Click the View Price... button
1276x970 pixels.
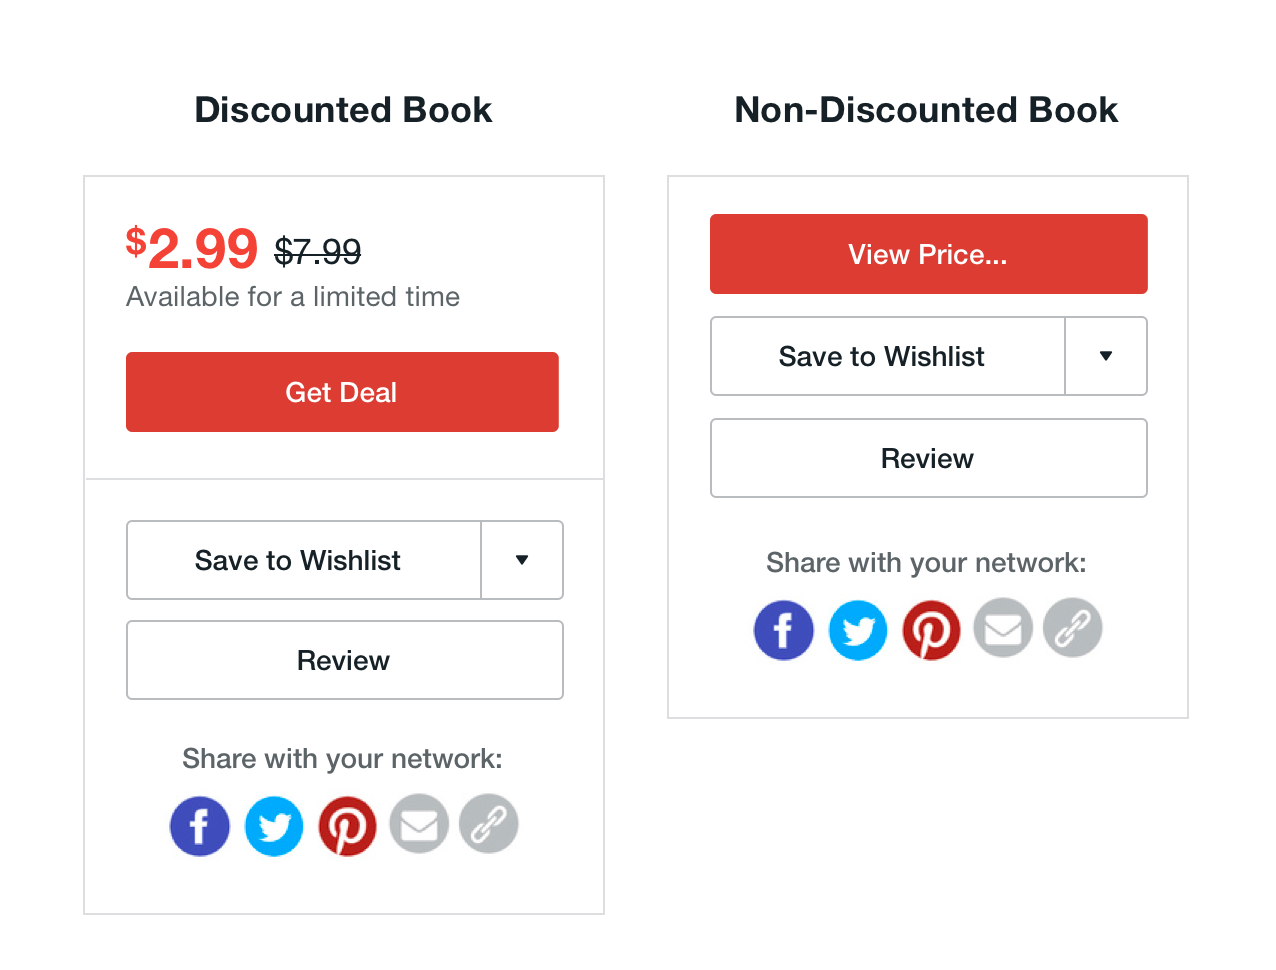click(x=928, y=254)
